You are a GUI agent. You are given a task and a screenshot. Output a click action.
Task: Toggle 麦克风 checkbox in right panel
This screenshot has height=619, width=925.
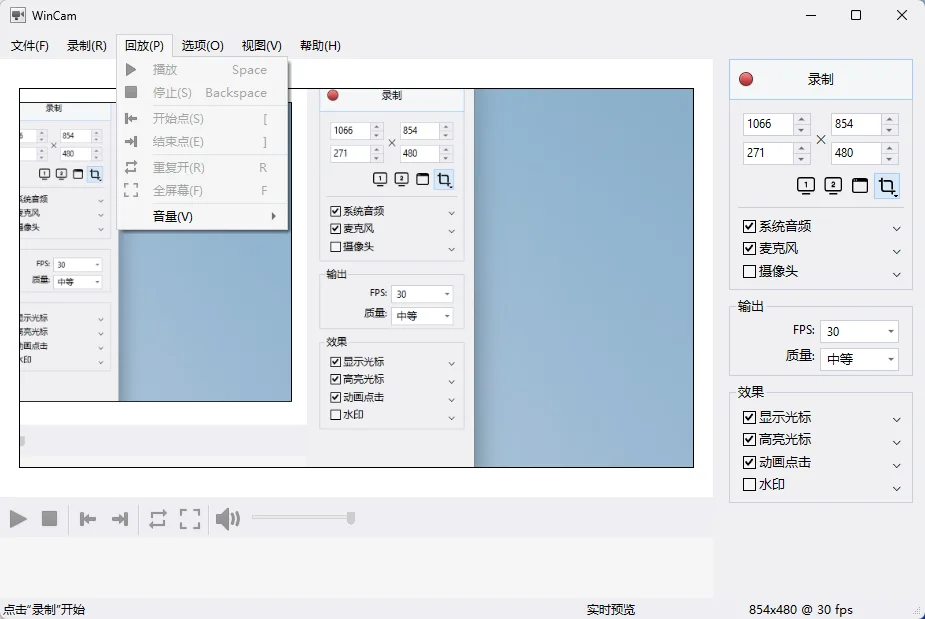[749, 248]
